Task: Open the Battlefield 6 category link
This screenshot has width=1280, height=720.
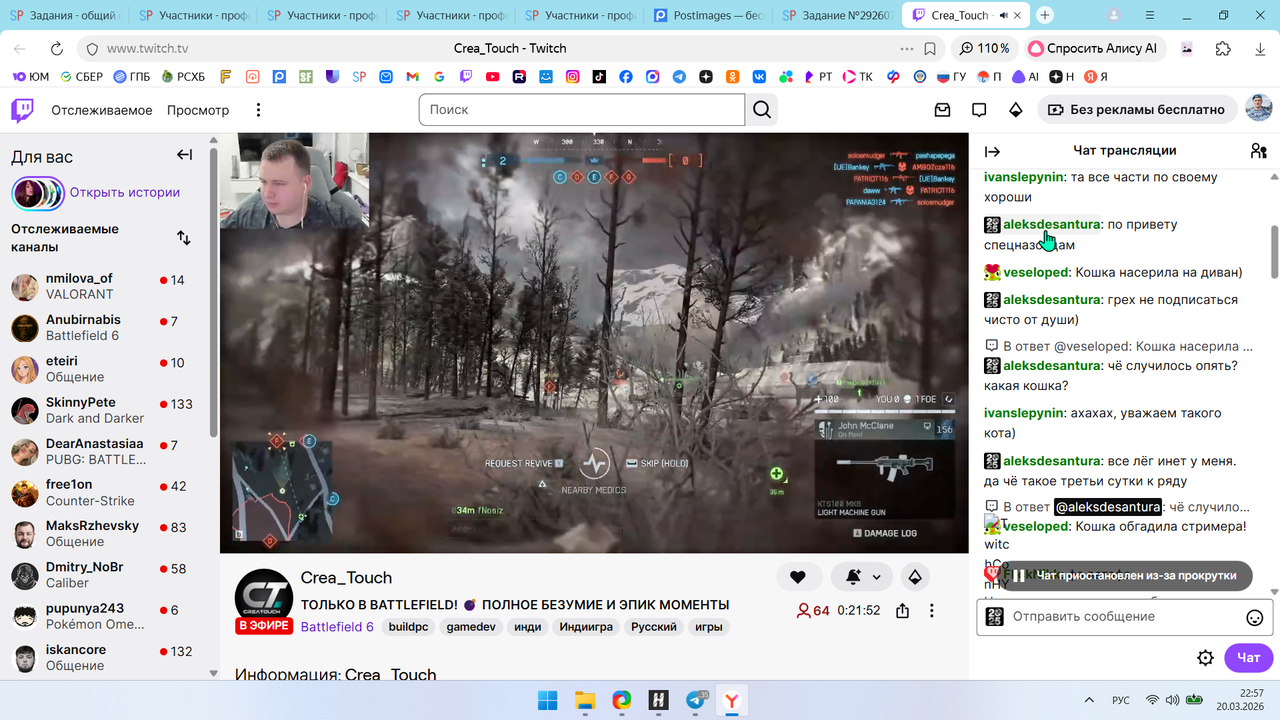Action: (337, 627)
